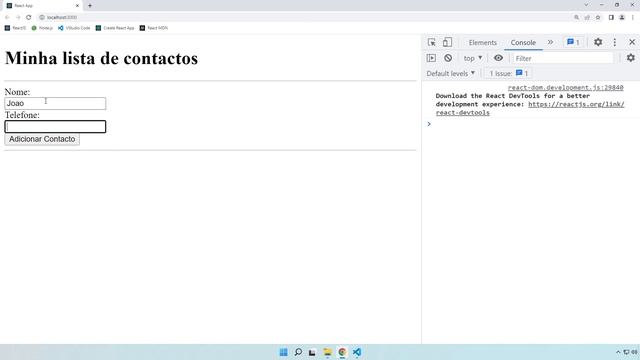This screenshot has width=640, height=360.
Task: Select the React App browser tab
Action: click(x=42, y=6)
